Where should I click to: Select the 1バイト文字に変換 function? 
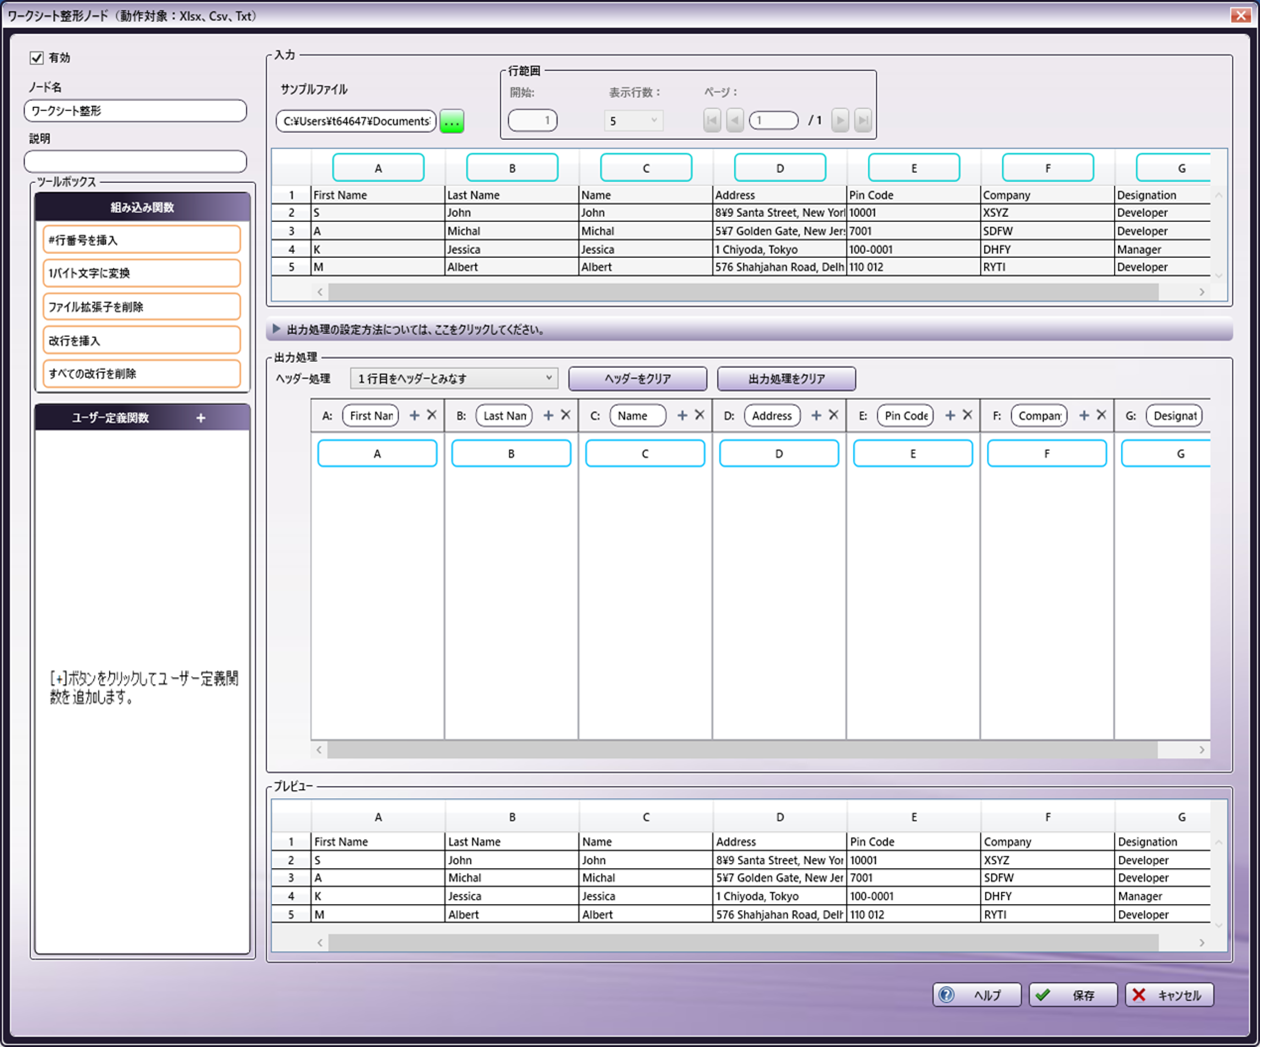point(142,273)
